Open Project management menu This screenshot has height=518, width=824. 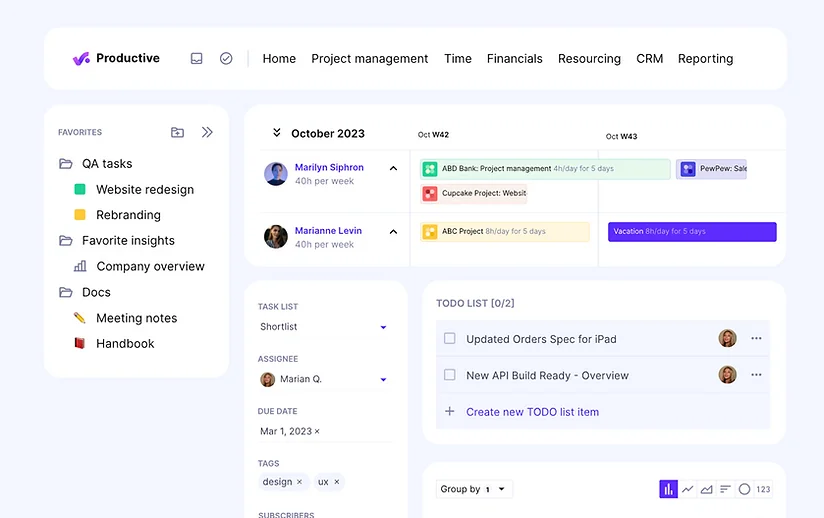[369, 59]
